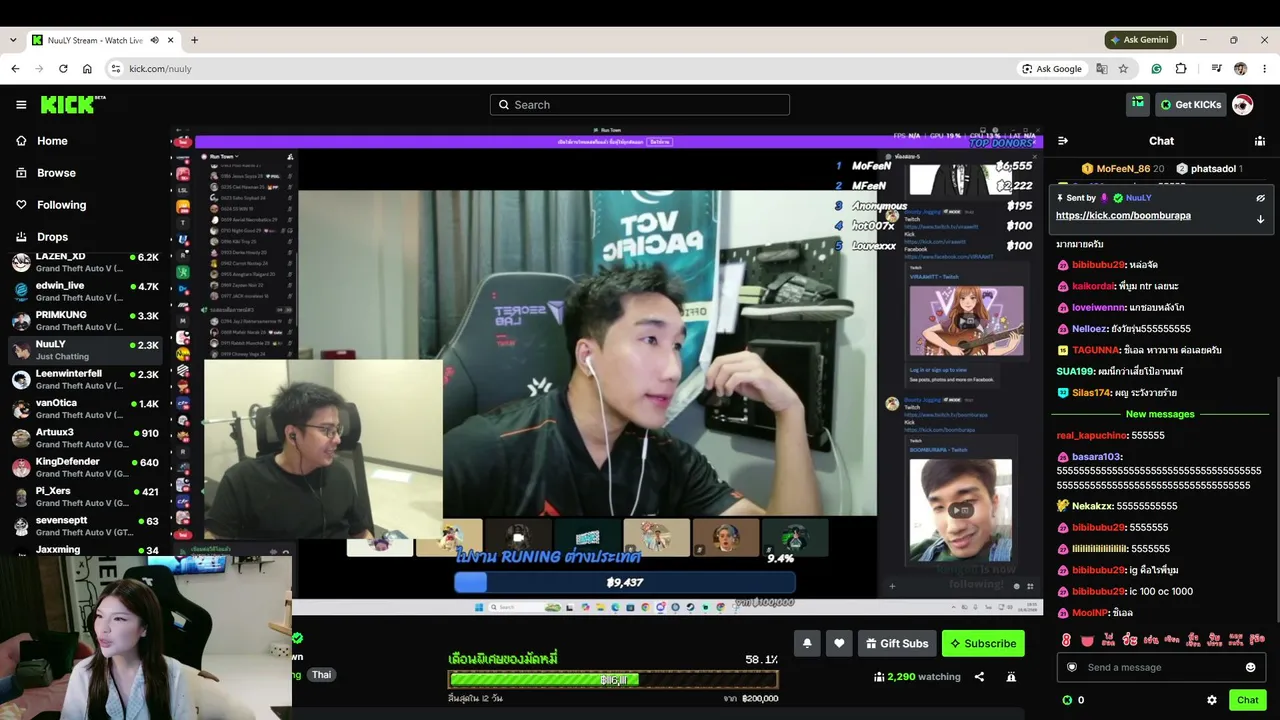Image resolution: width=1280 pixels, height=720 pixels.
Task: Click the Get KICKs button
Action: click(x=1190, y=105)
